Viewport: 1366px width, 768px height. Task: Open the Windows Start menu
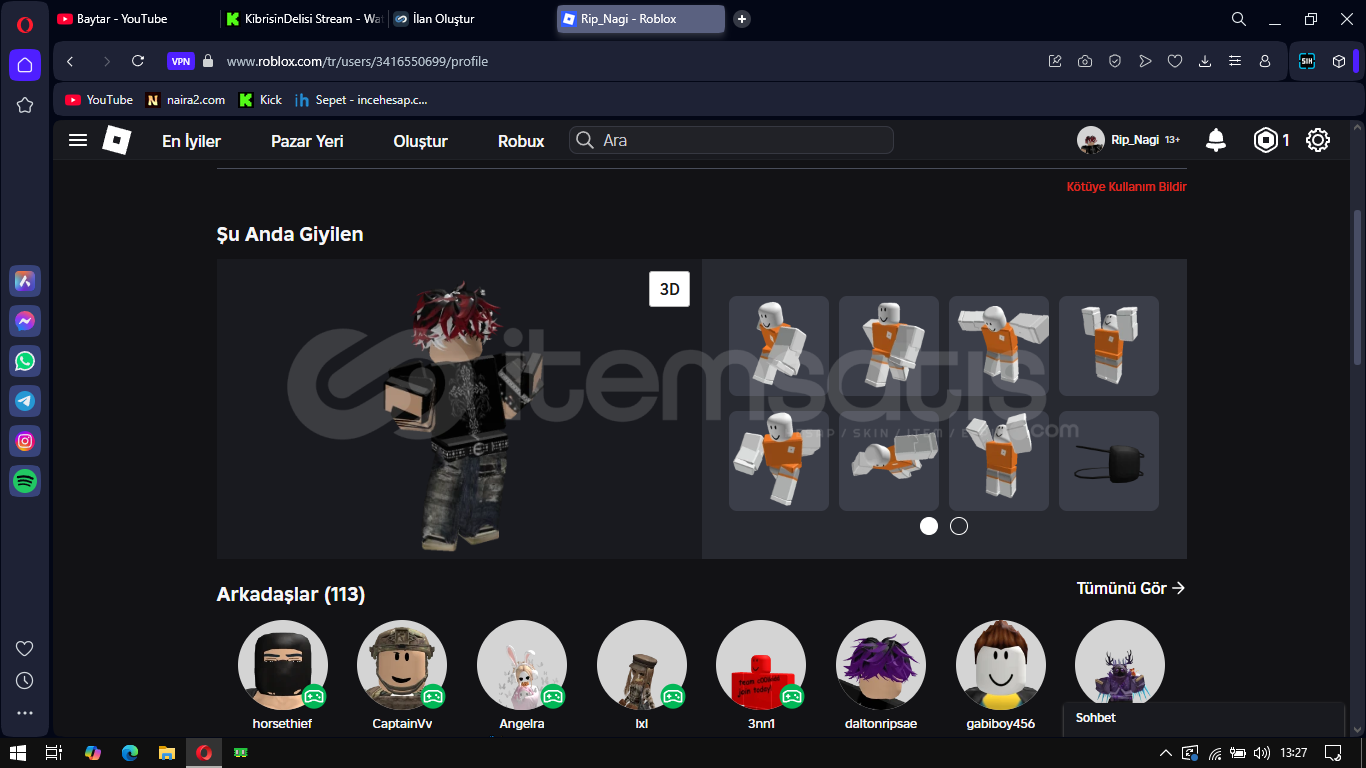[x=17, y=752]
